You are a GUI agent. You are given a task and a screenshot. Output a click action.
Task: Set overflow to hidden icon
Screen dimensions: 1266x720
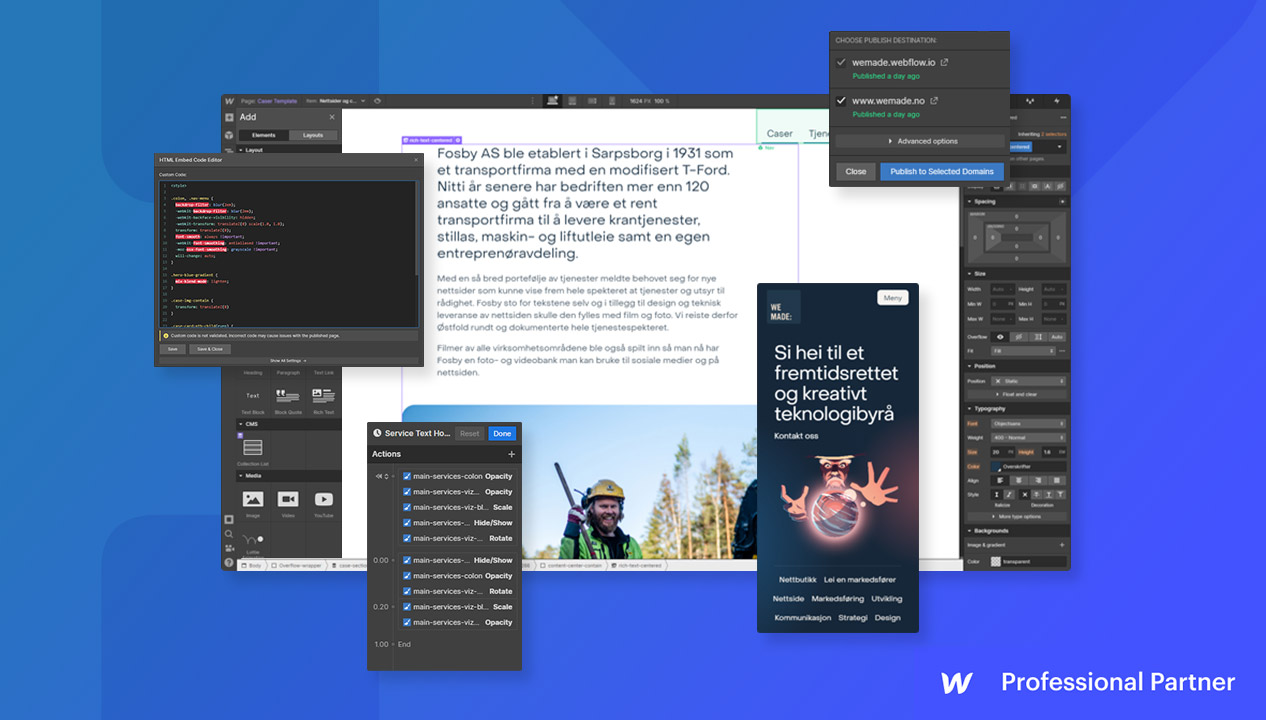click(1019, 336)
